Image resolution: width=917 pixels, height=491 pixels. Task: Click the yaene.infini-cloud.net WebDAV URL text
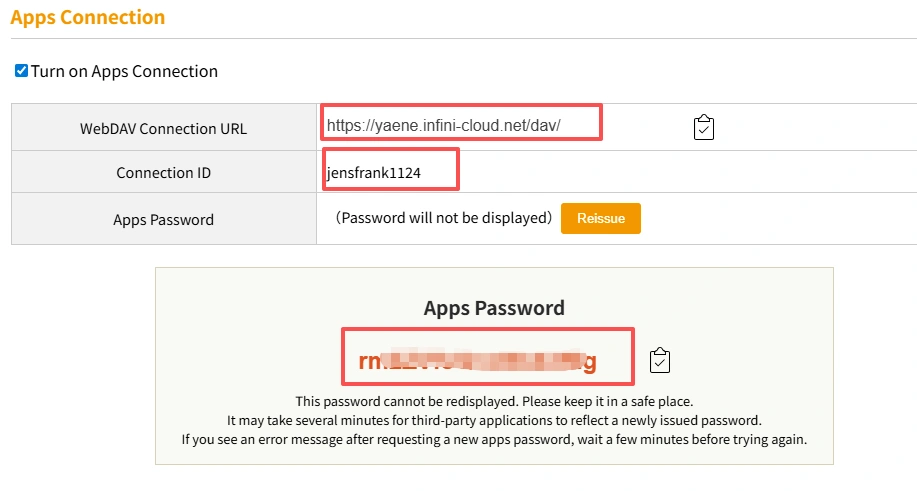(x=444, y=126)
